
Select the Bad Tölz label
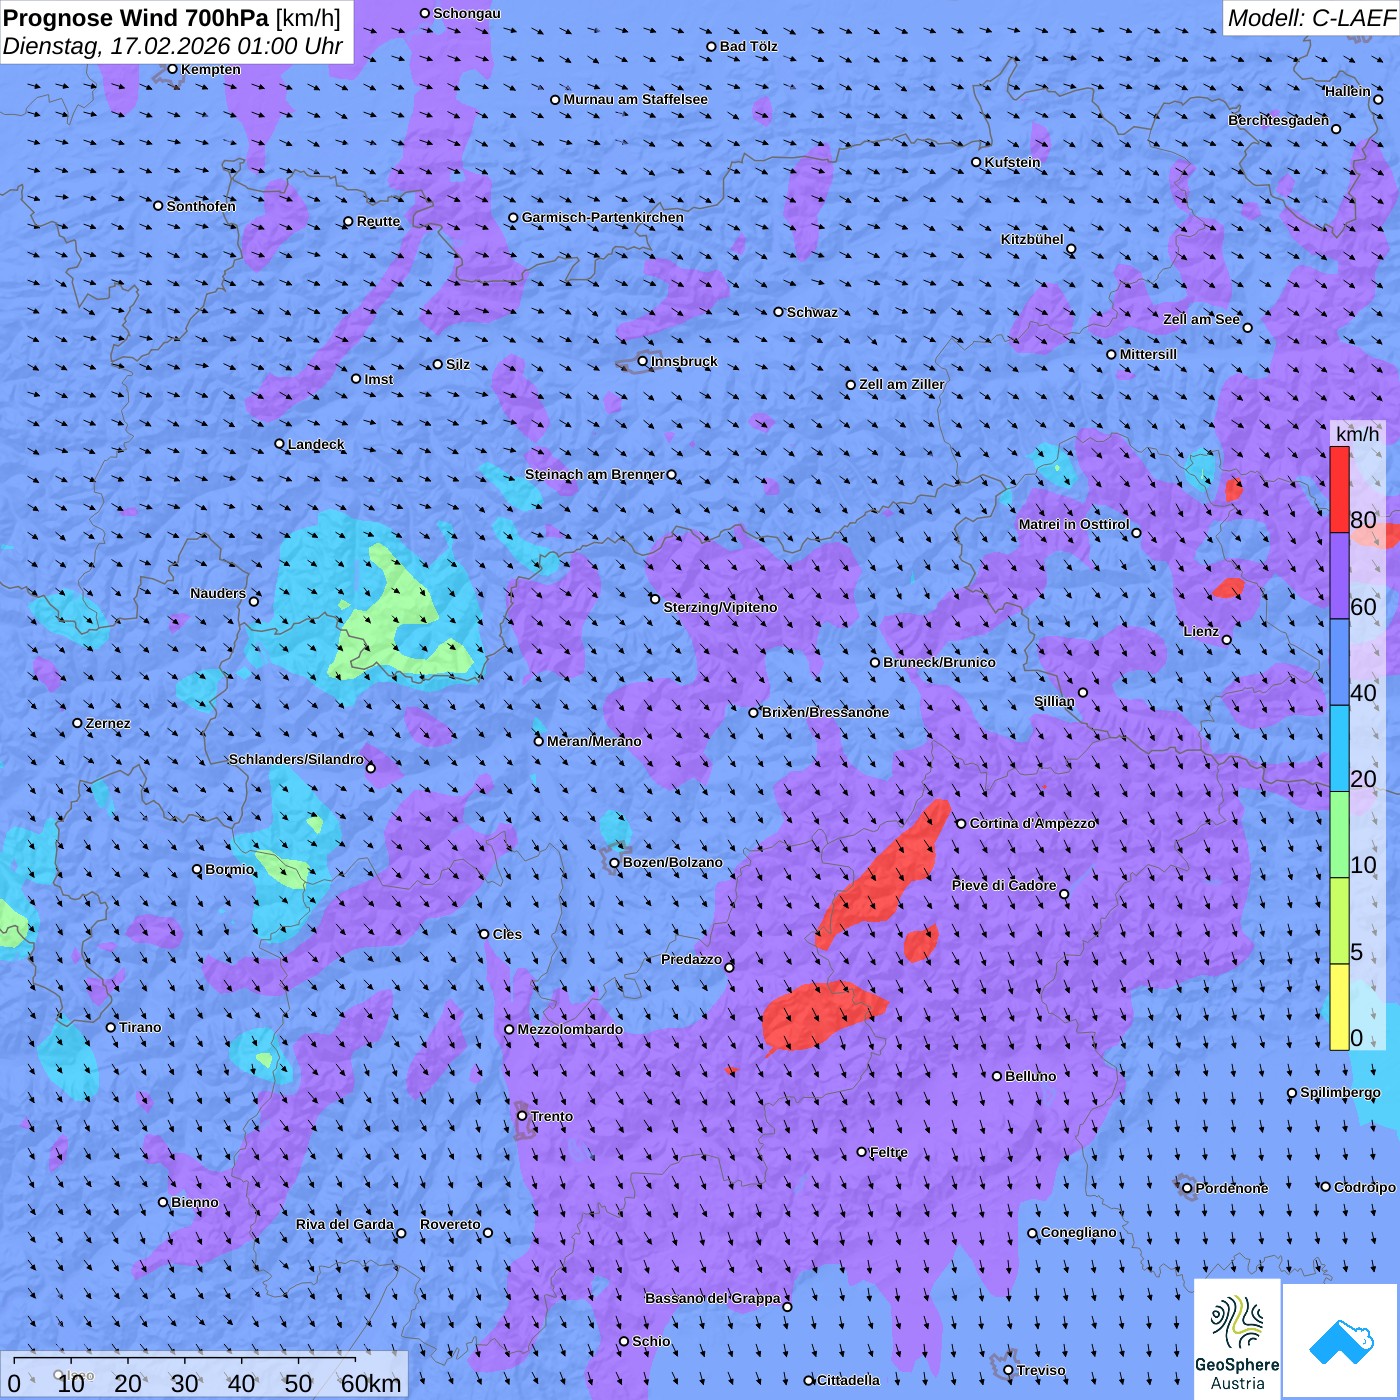coord(748,46)
